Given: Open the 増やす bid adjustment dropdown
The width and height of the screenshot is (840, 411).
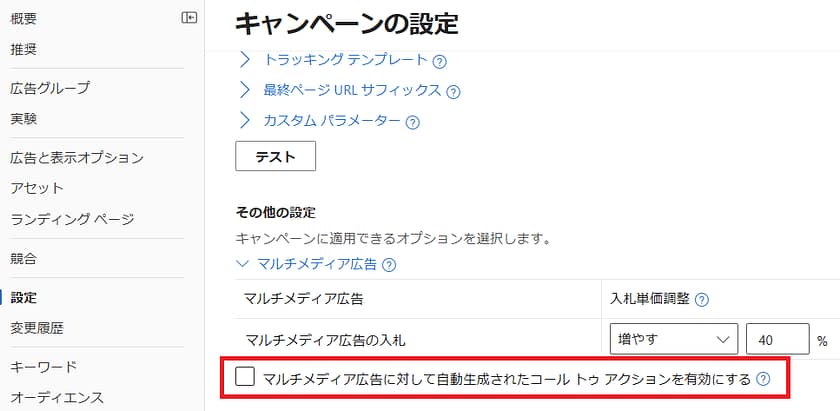Looking at the screenshot, I should [x=674, y=339].
